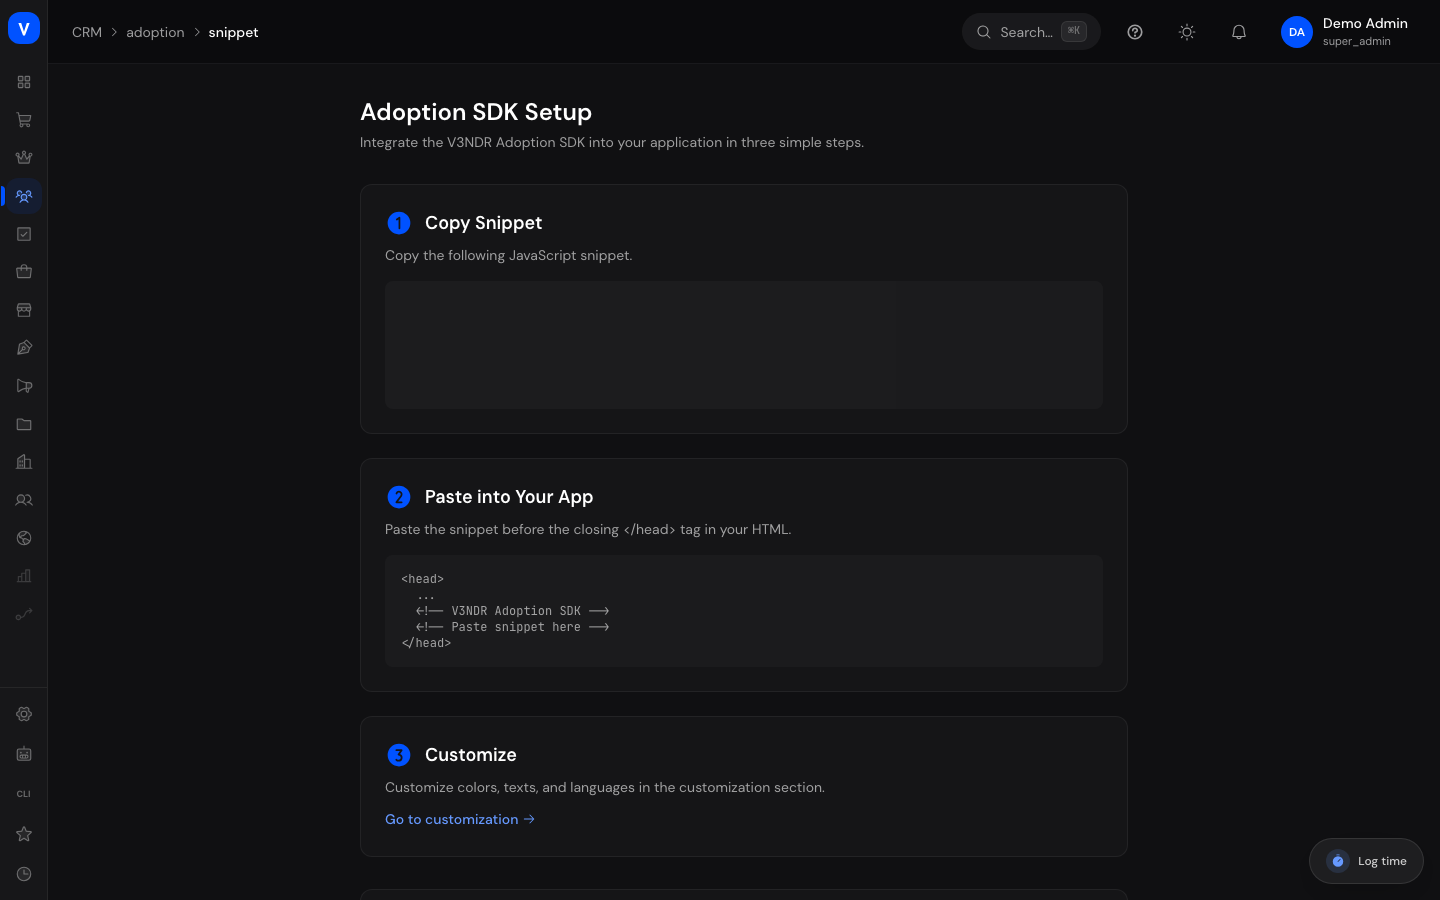This screenshot has width=1440, height=900.
Task: Follow the Go to customization link
Action: [460, 819]
